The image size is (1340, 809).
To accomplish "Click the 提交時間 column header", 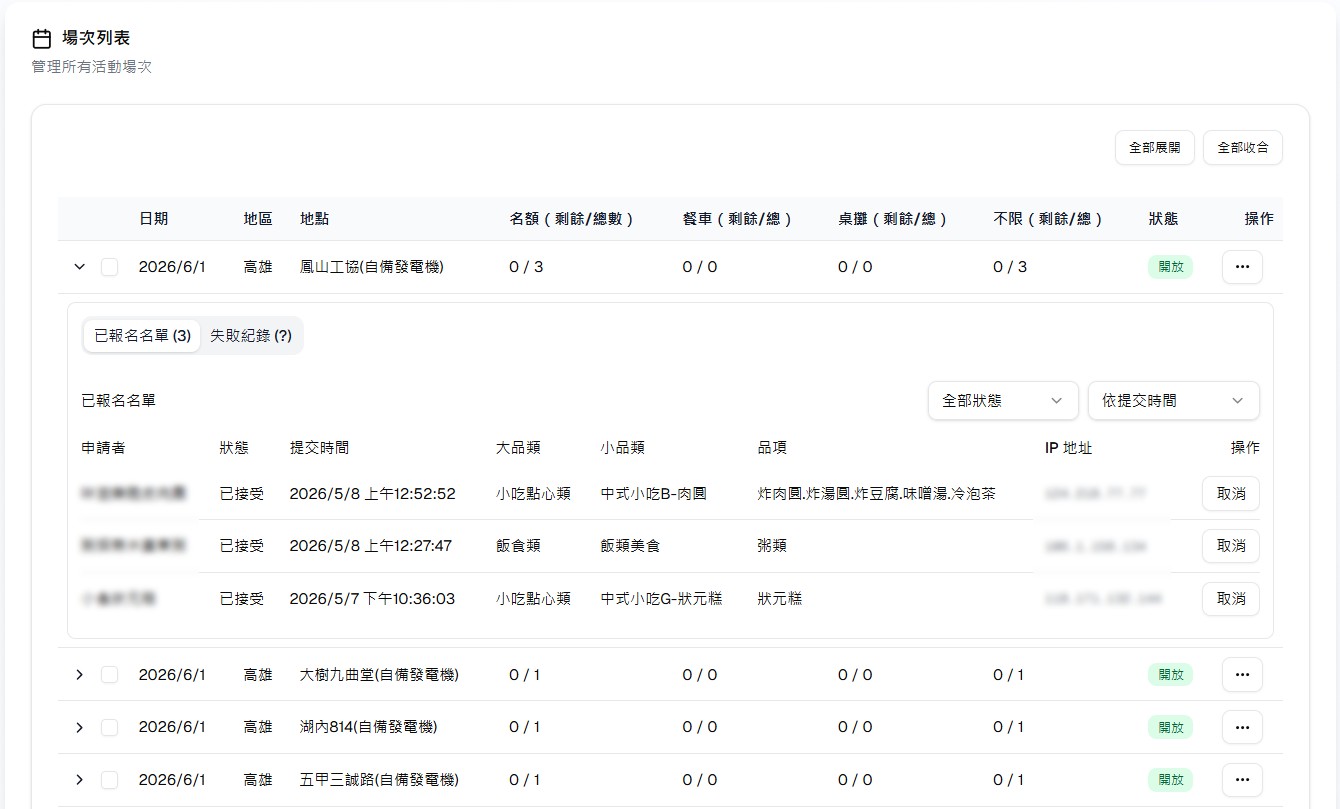I will coord(319,448).
